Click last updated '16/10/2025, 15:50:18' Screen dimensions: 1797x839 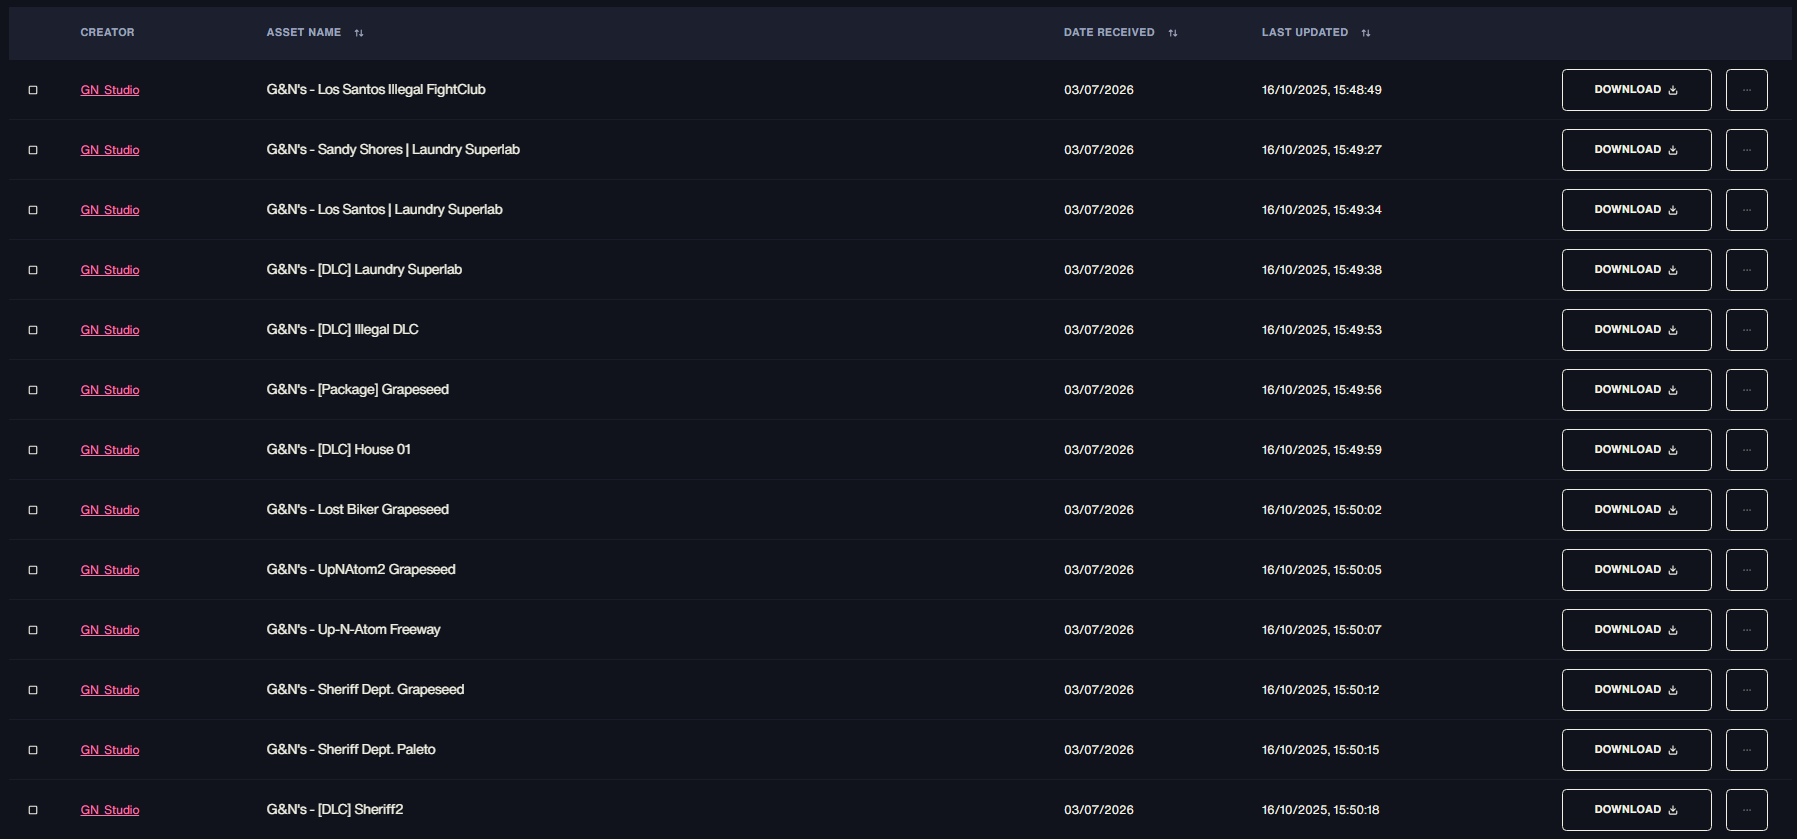pos(1320,810)
